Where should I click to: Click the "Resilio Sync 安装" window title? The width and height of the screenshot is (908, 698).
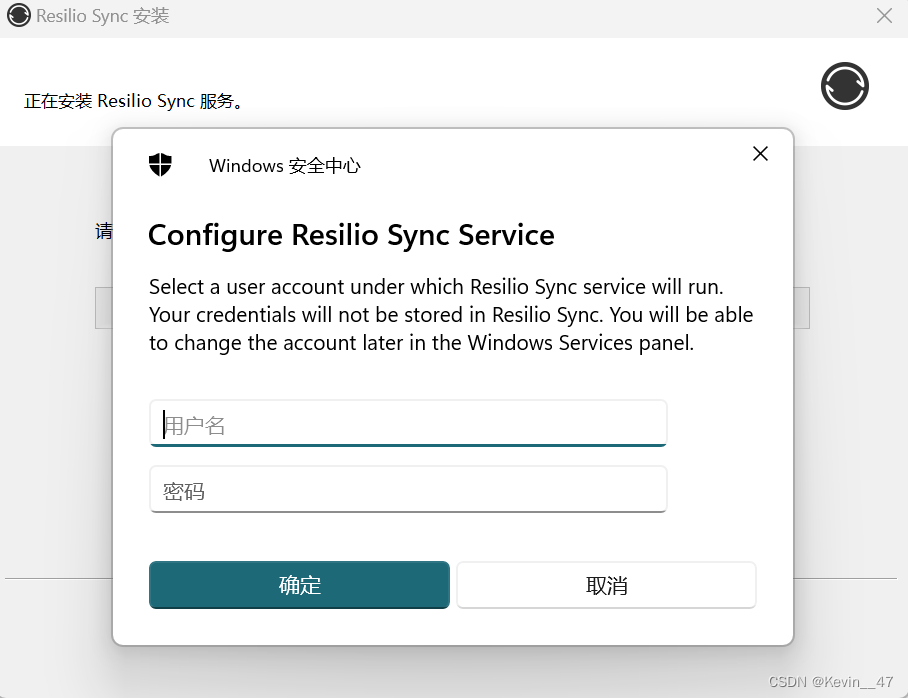point(102,16)
